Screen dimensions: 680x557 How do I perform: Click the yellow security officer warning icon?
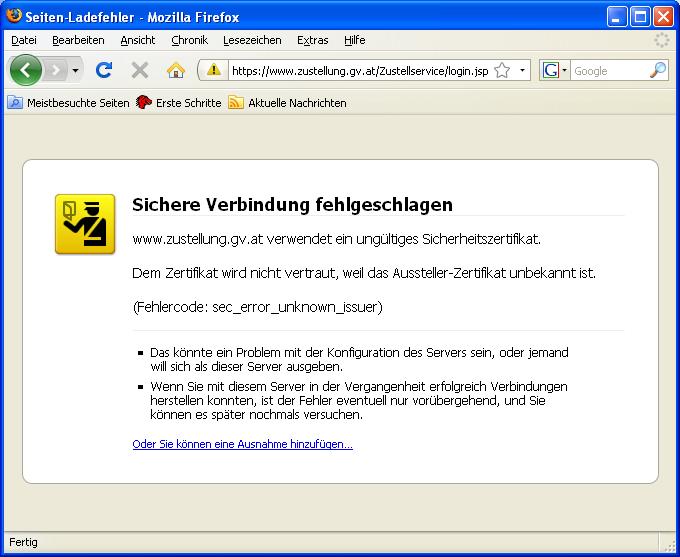(x=85, y=224)
